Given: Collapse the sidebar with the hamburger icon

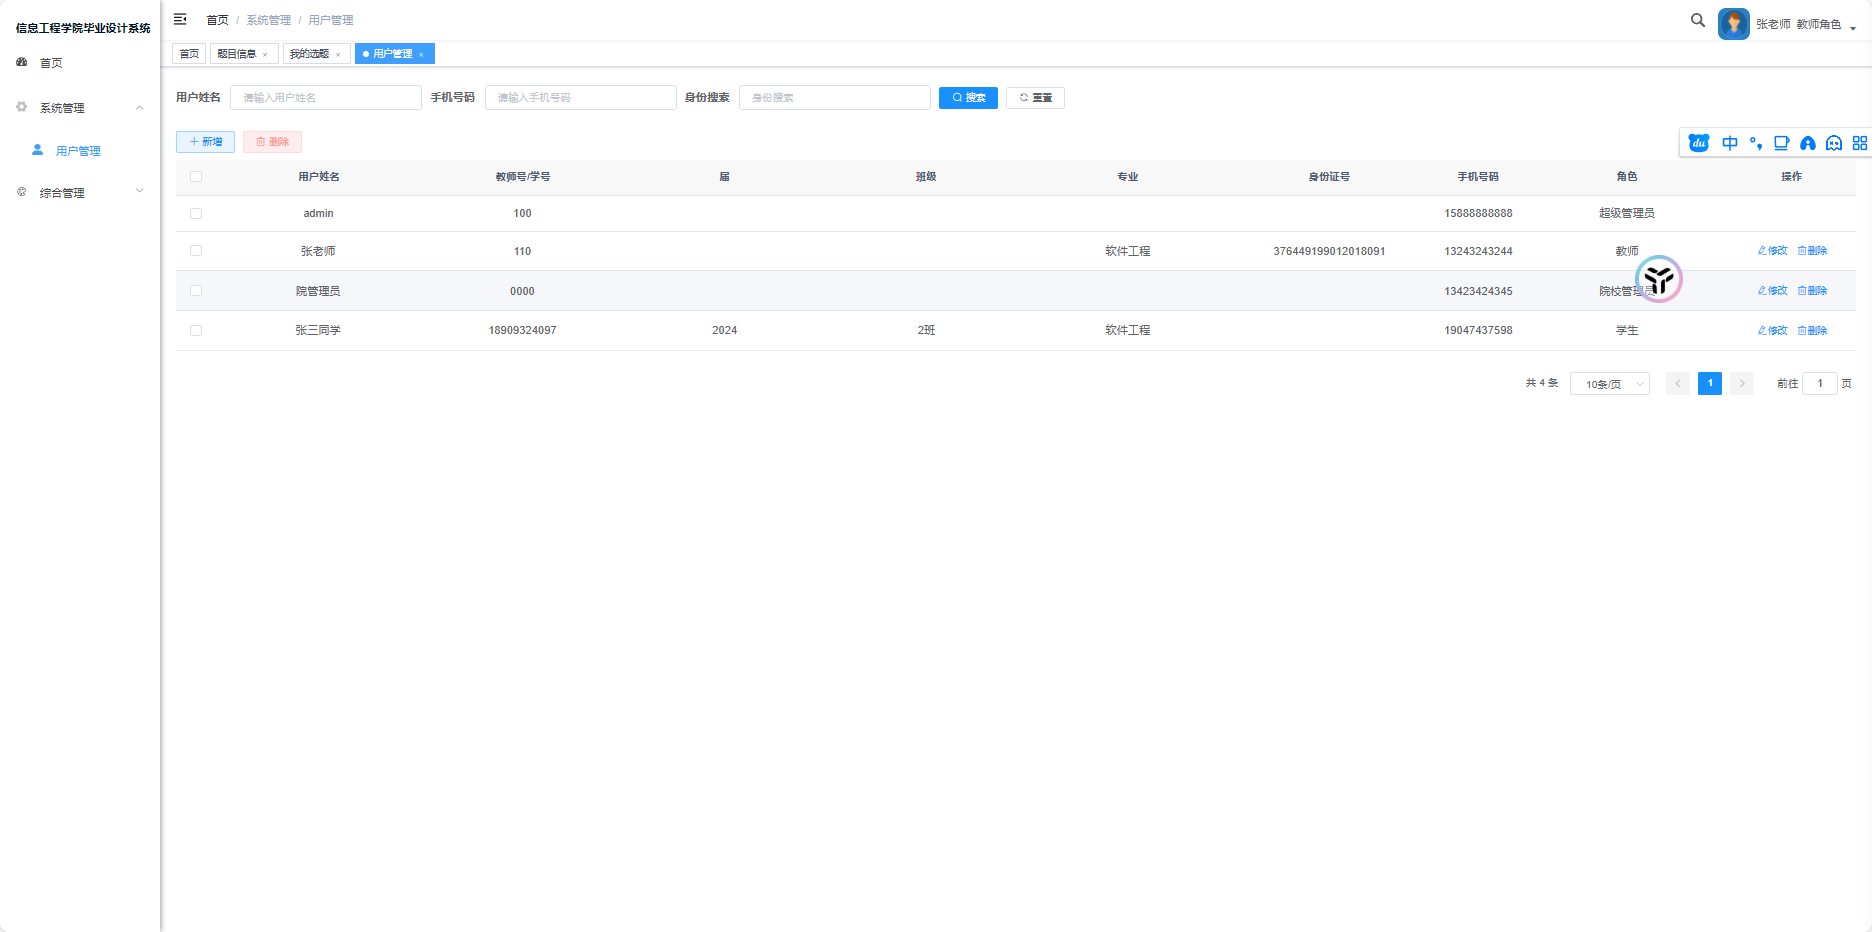Looking at the screenshot, I should 180,19.
